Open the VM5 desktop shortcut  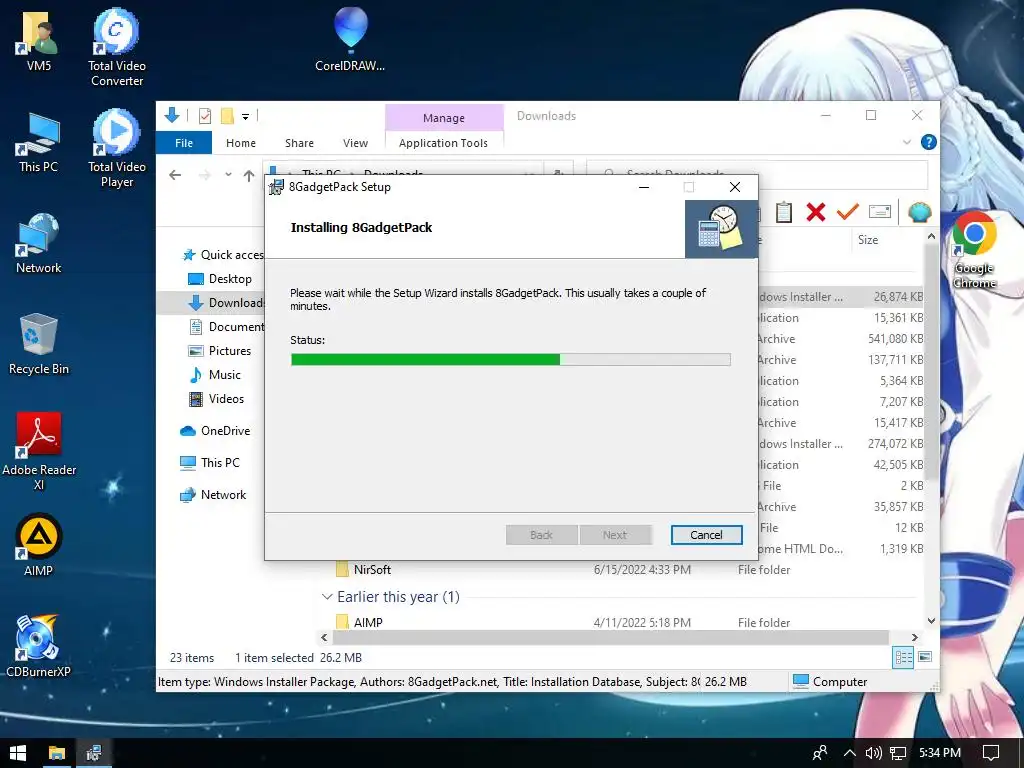coord(39,41)
